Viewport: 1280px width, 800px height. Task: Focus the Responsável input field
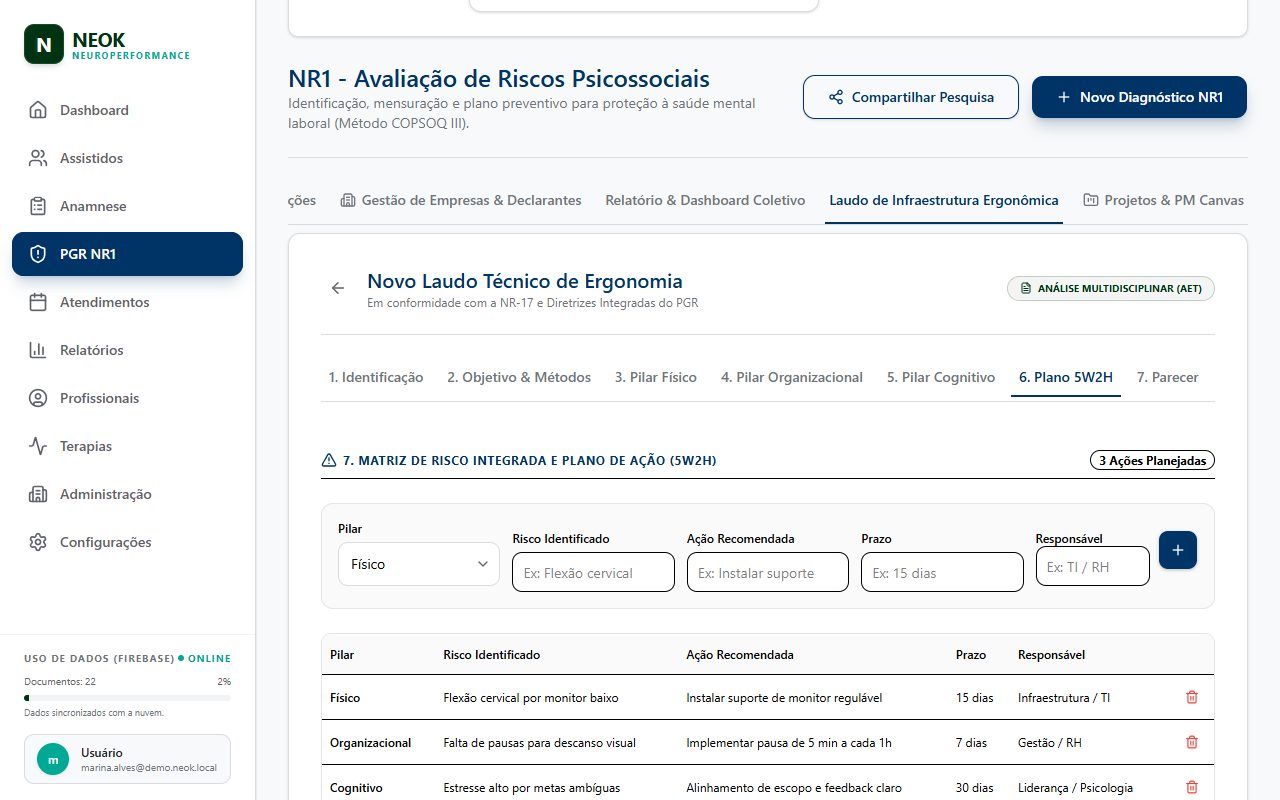pyautogui.click(x=1093, y=566)
